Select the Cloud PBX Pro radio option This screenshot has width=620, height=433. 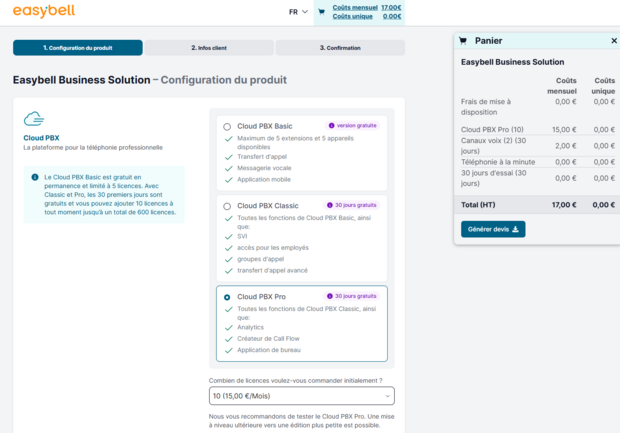click(x=227, y=297)
